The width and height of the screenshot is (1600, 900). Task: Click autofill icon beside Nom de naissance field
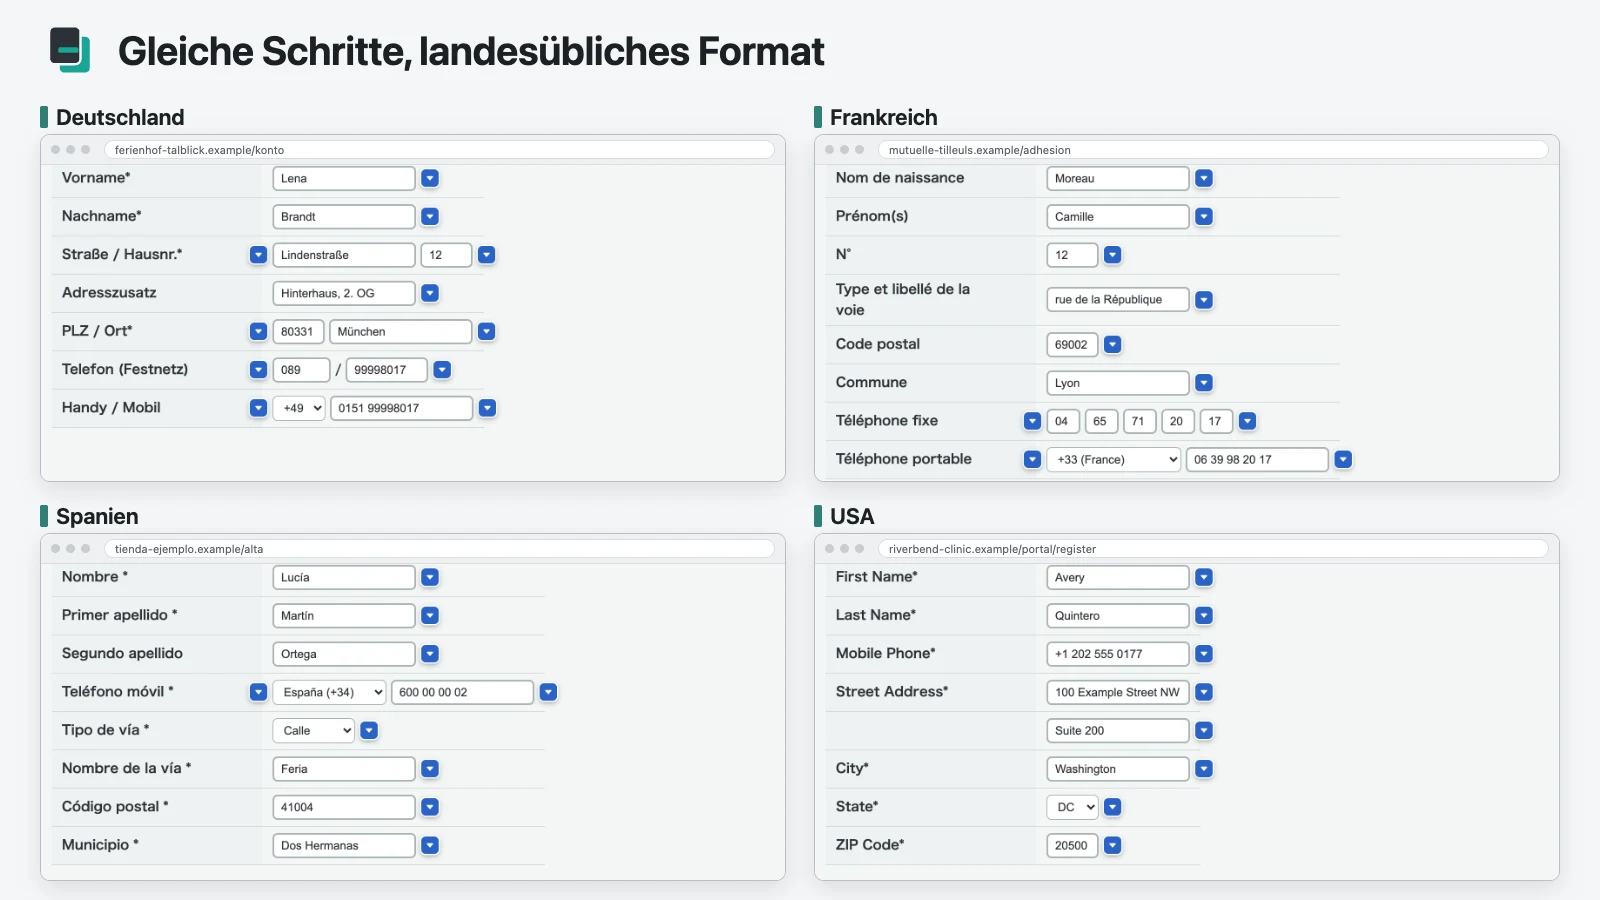point(1204,178)
